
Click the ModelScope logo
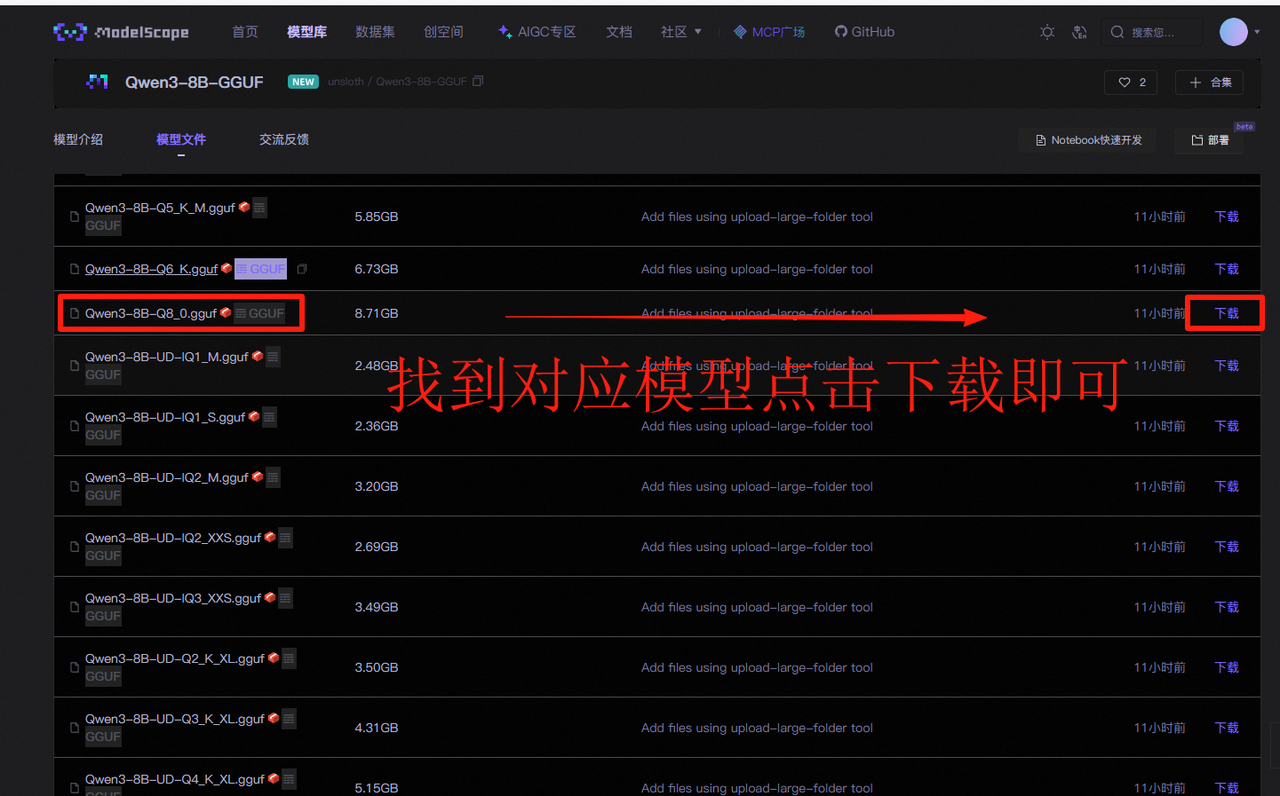[x=121, y=32]
